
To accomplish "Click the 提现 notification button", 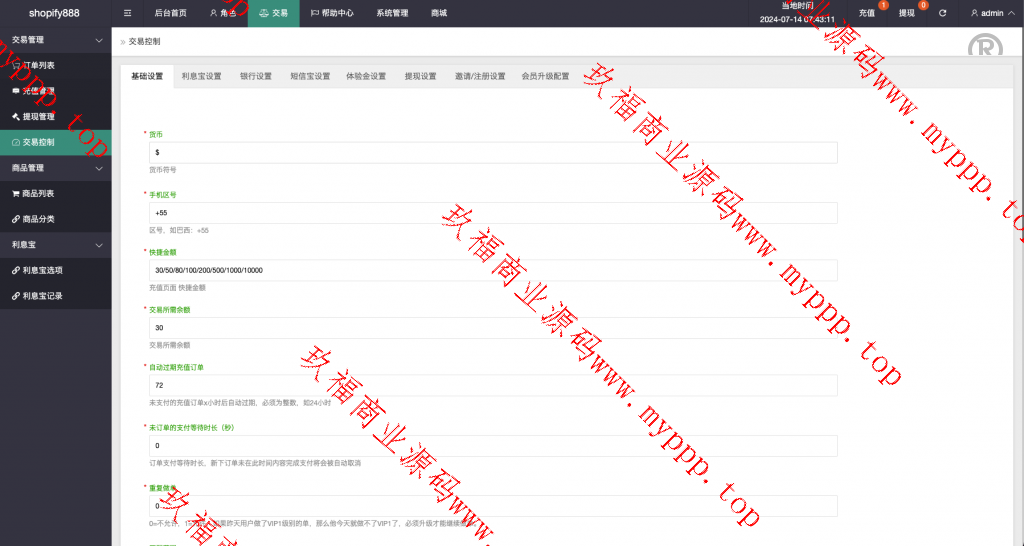I will tap(907, 13).
